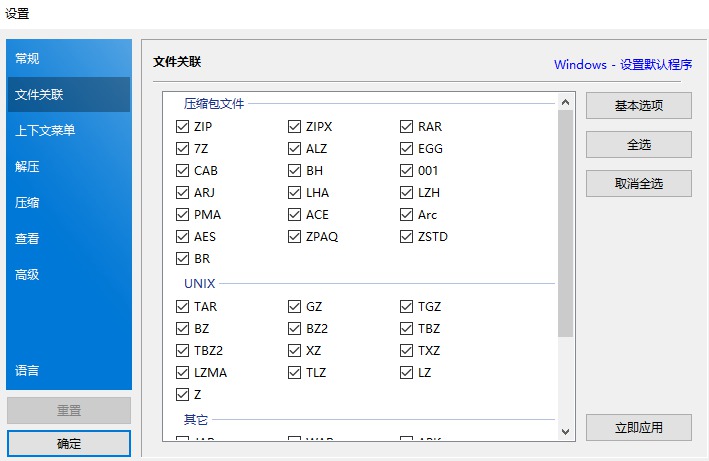Click the file list scrollbar thumb

click(565, 224)
